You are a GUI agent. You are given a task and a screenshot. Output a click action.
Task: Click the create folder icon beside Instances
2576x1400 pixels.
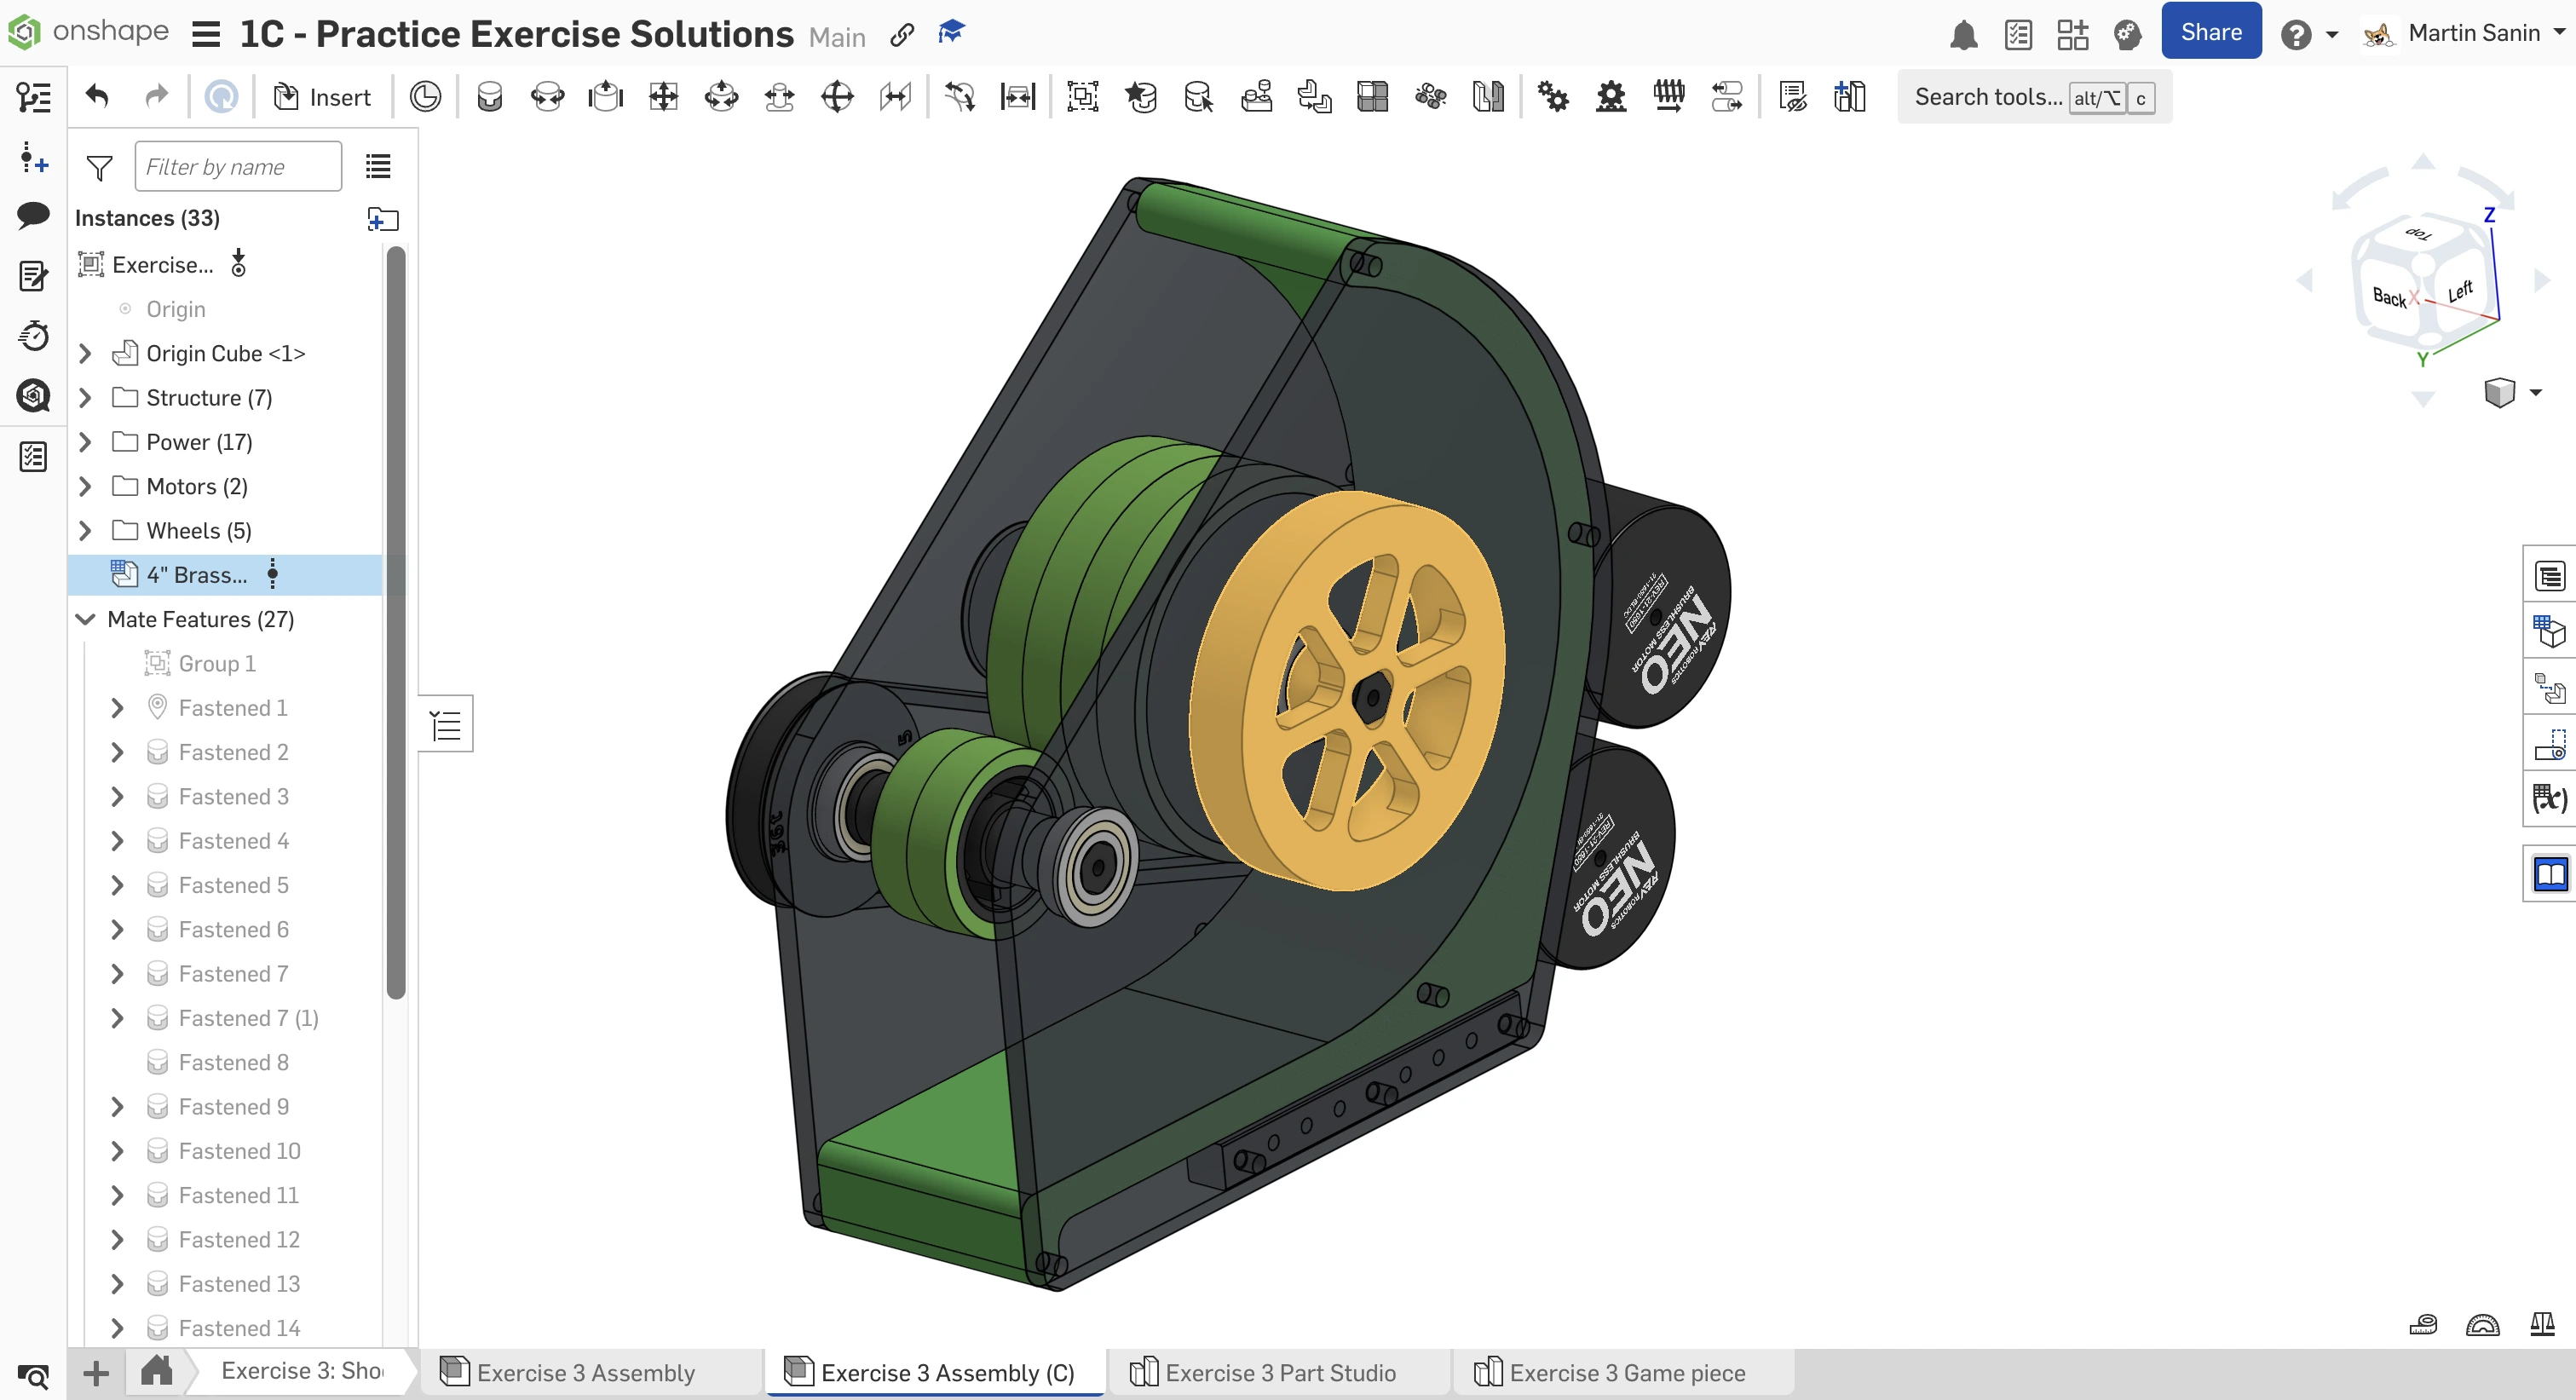382,219
